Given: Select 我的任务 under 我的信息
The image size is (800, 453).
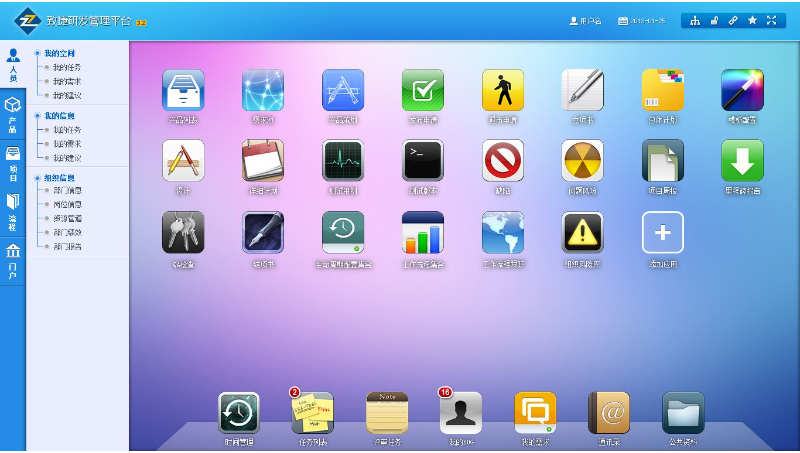Looking at the screenshot, I should pos(67,130).
